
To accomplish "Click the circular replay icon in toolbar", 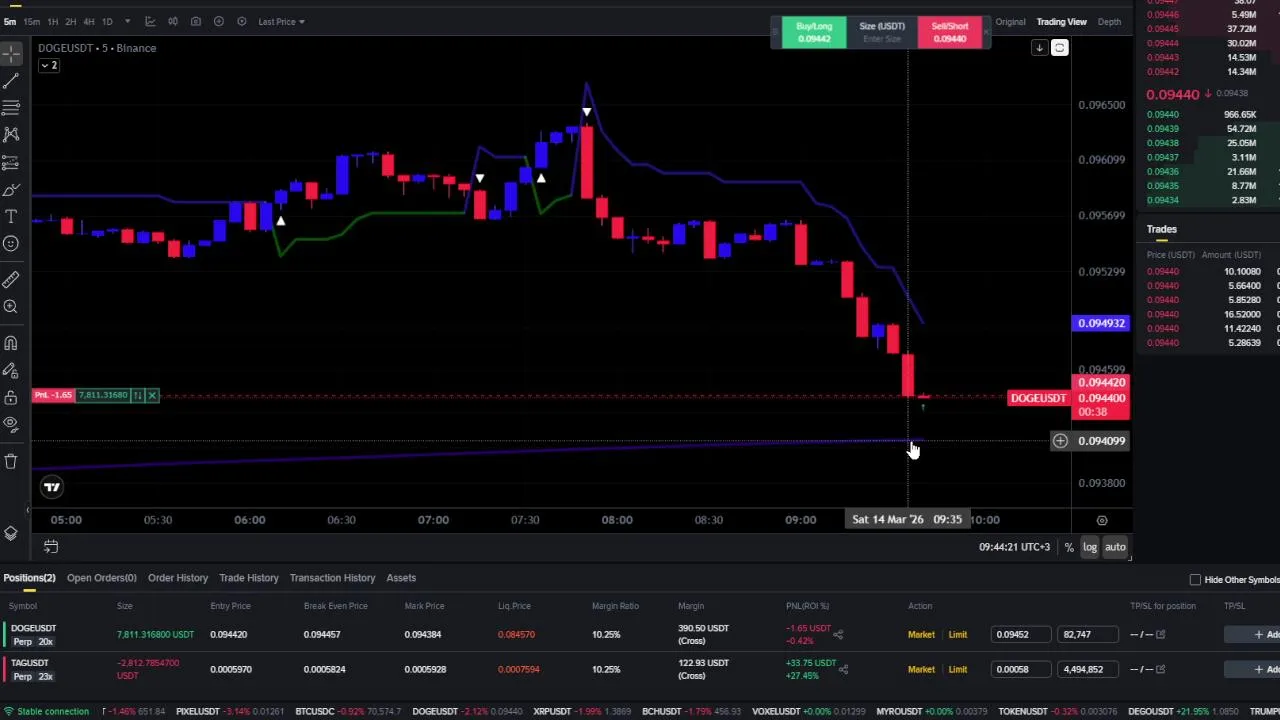I will [x=242, y=21].
